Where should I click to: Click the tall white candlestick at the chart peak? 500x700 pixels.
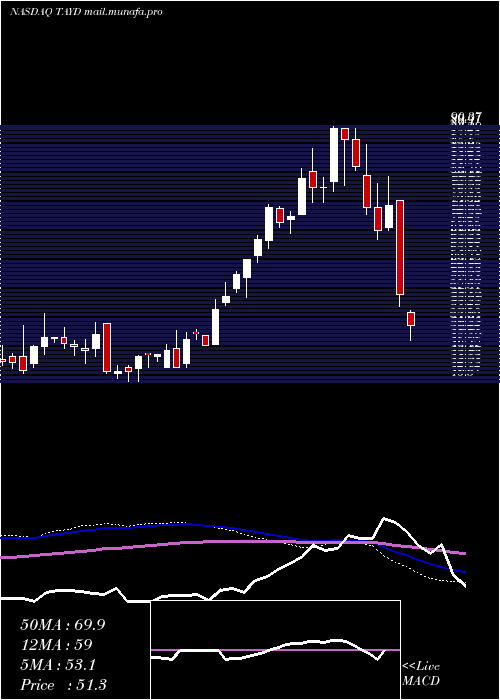coord(333,155)
